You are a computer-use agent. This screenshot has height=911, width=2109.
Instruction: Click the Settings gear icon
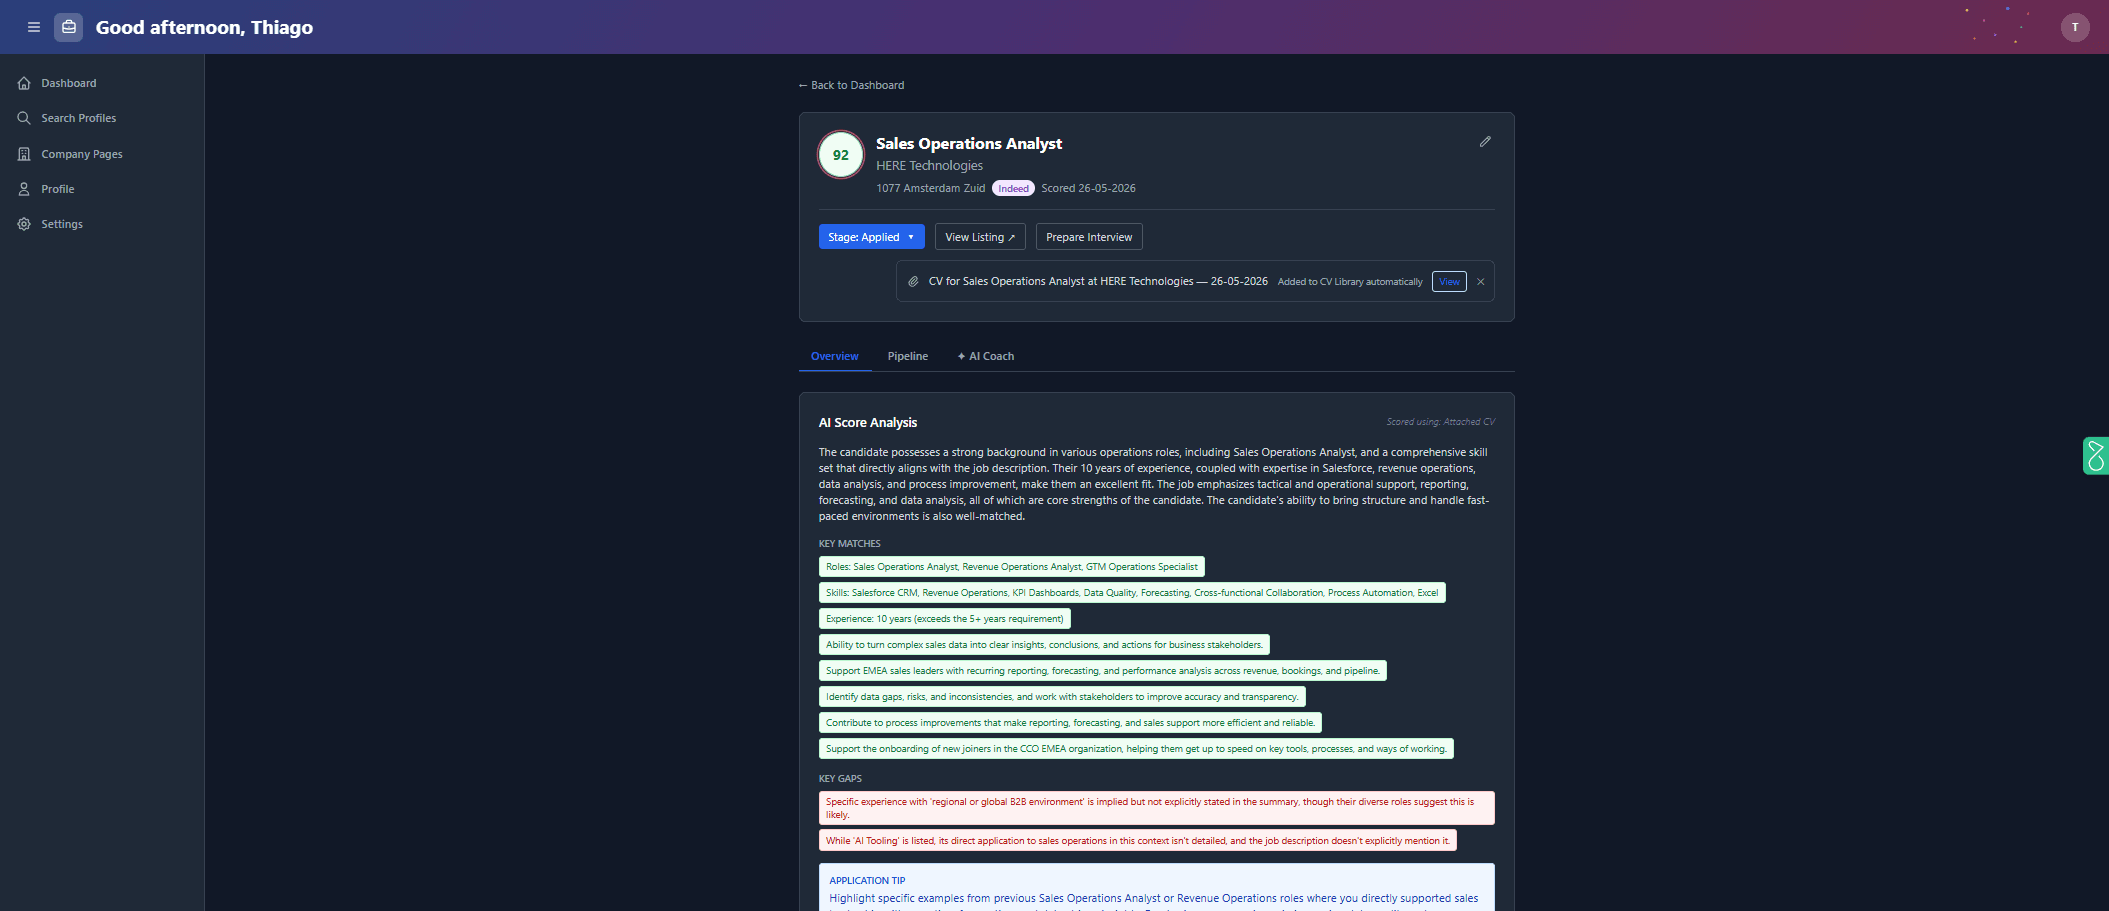tap(24, 224)
